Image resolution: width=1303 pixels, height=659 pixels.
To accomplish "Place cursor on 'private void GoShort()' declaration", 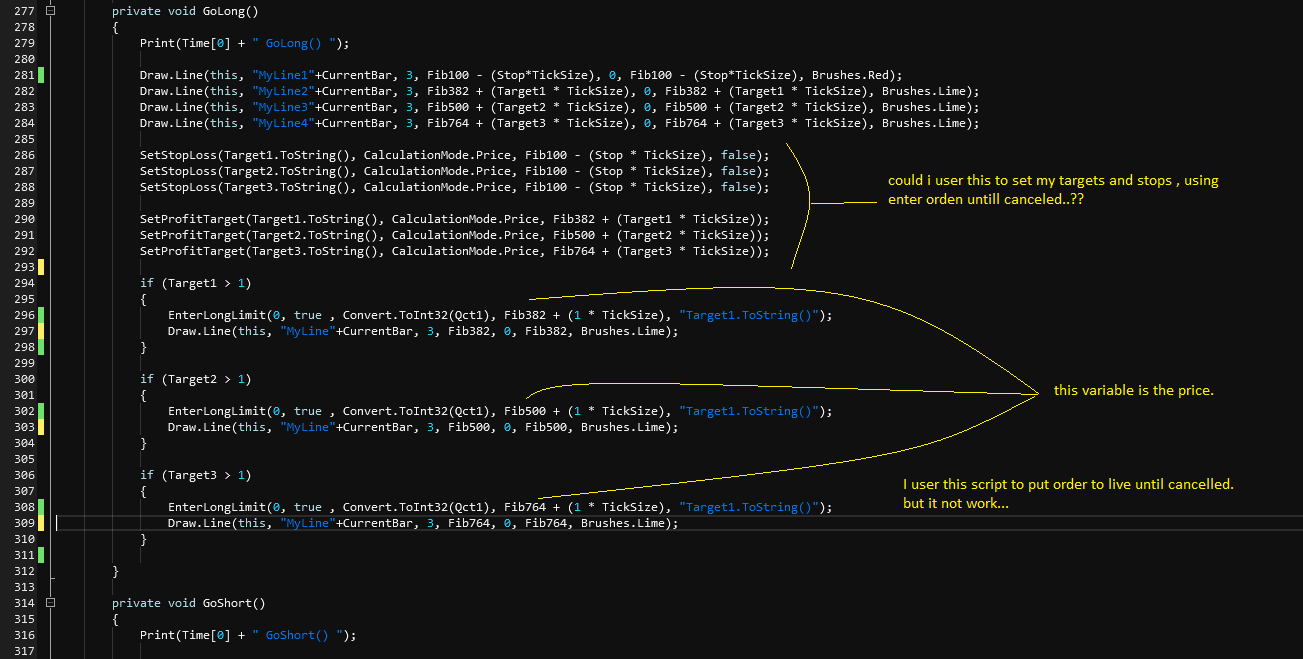I will point(189,603).
